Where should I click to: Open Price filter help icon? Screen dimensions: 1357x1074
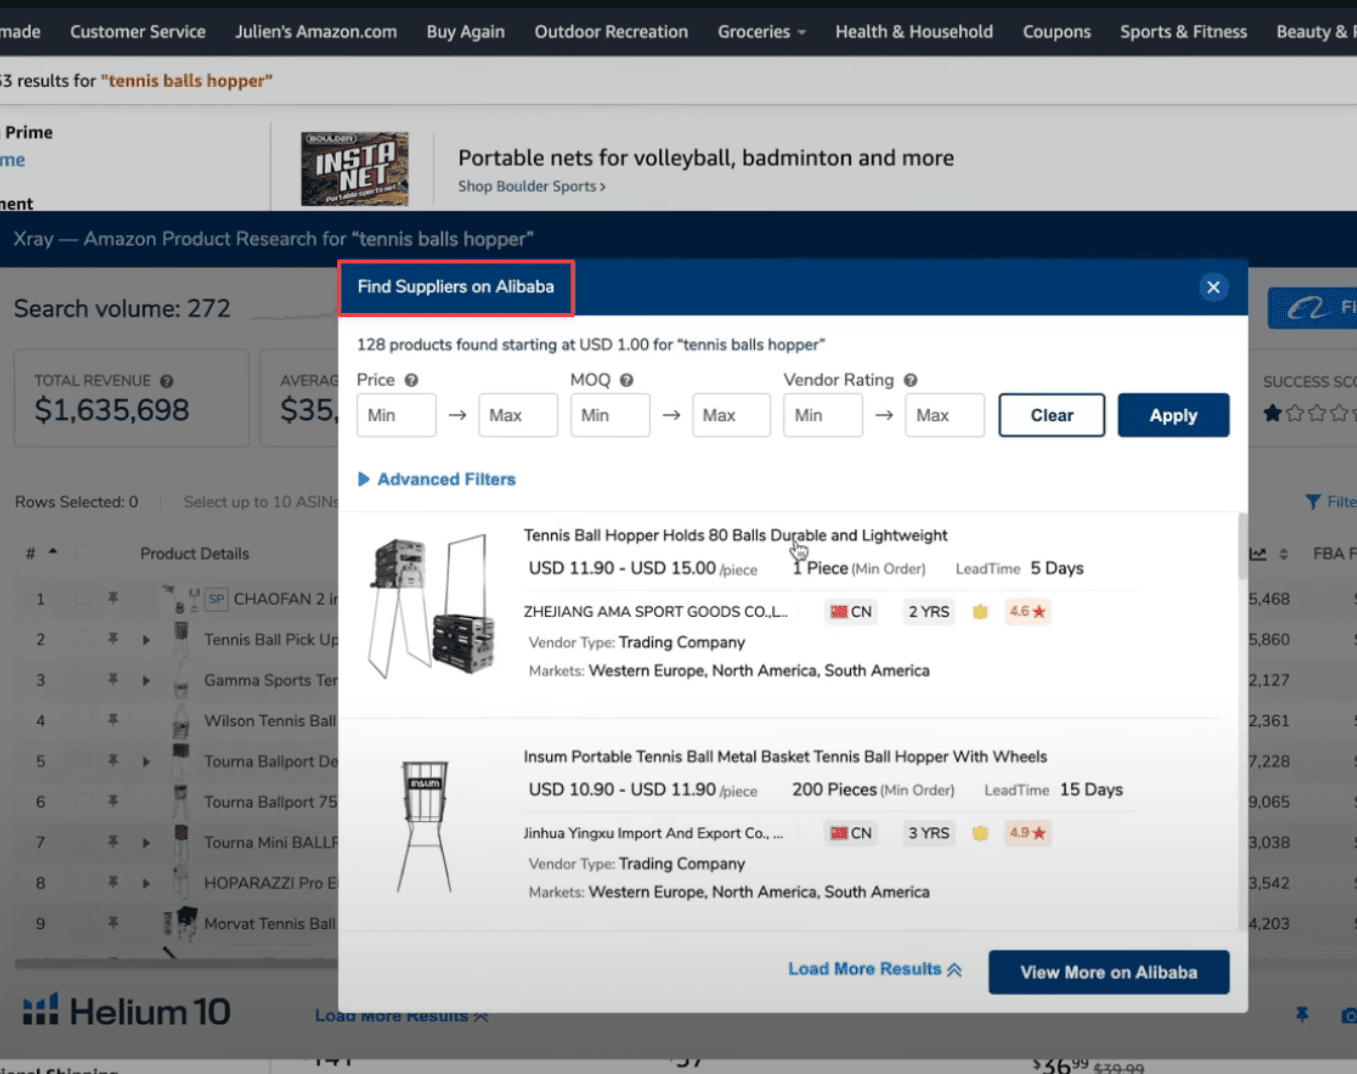click(x=411, y=380)
